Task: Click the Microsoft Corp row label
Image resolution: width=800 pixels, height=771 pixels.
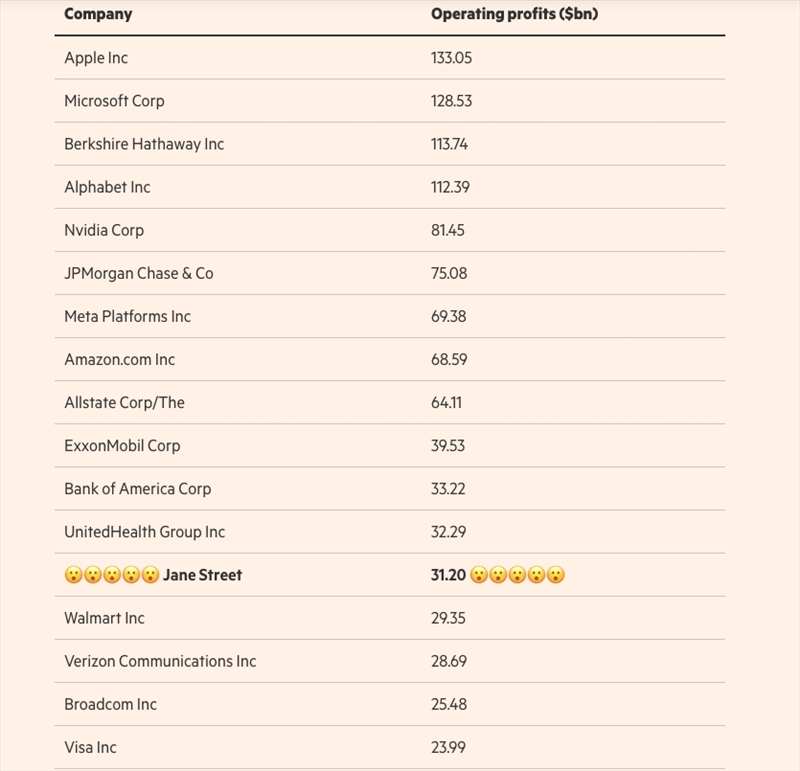Action: (114, 101)
